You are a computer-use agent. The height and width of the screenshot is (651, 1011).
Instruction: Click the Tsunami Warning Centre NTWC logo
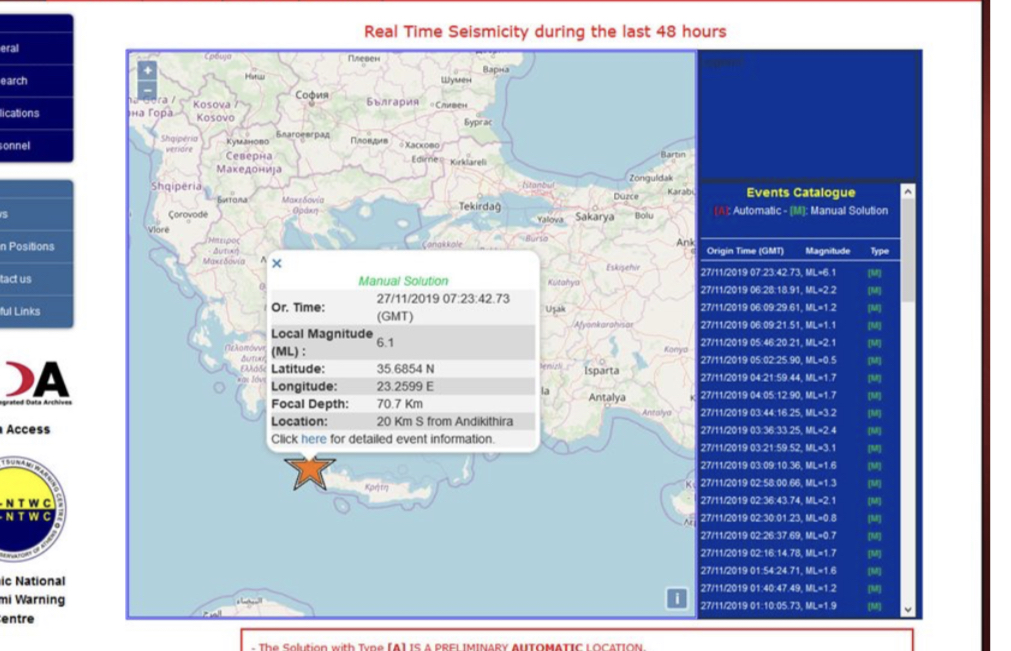(32, 509)
